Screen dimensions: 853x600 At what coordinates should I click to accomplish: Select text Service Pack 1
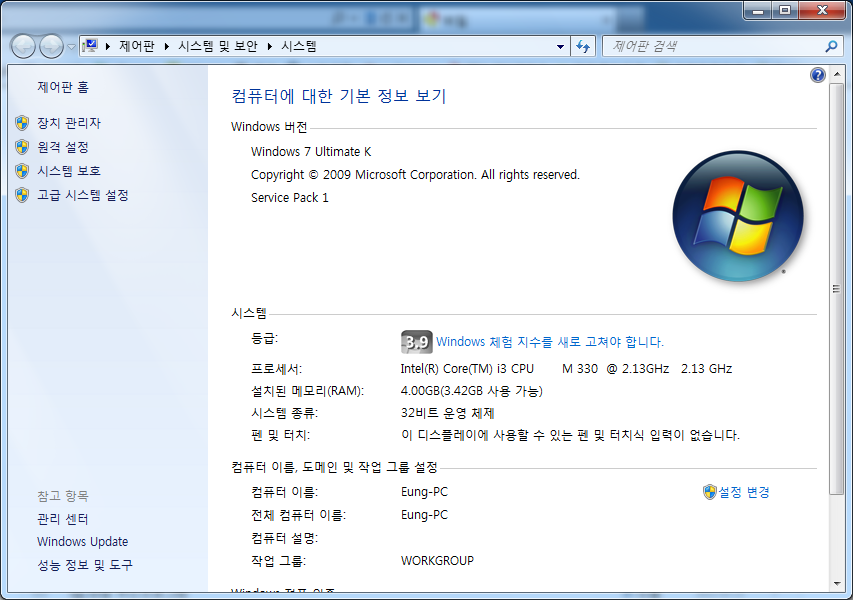(290, 198)
